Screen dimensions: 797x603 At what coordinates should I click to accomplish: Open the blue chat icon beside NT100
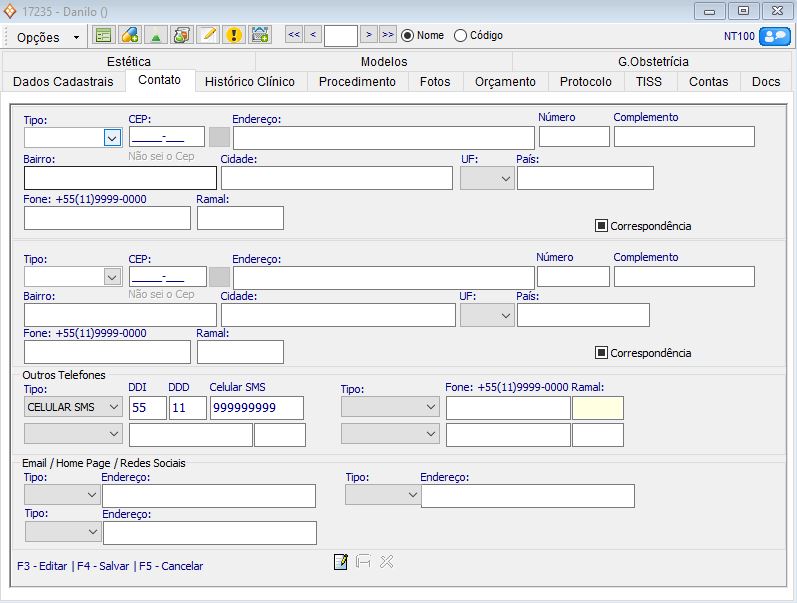774,36
